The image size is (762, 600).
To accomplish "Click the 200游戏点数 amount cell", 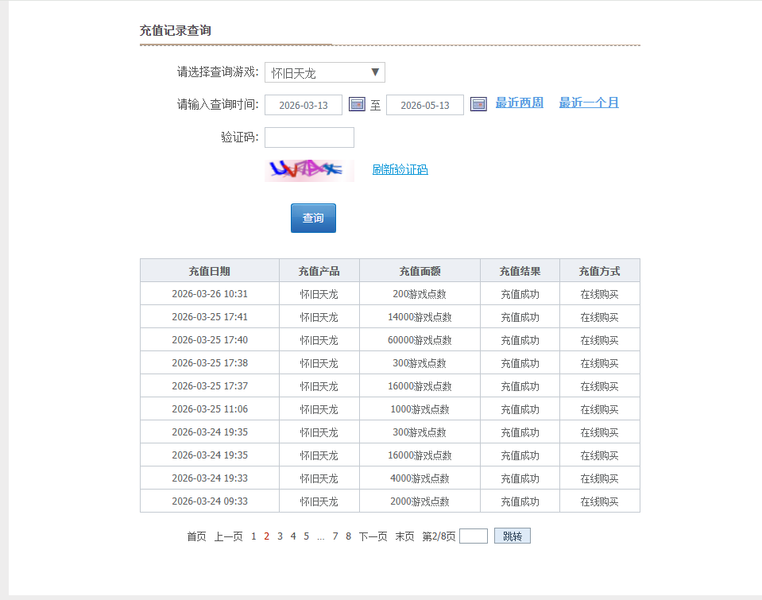I will coord(419,294).
